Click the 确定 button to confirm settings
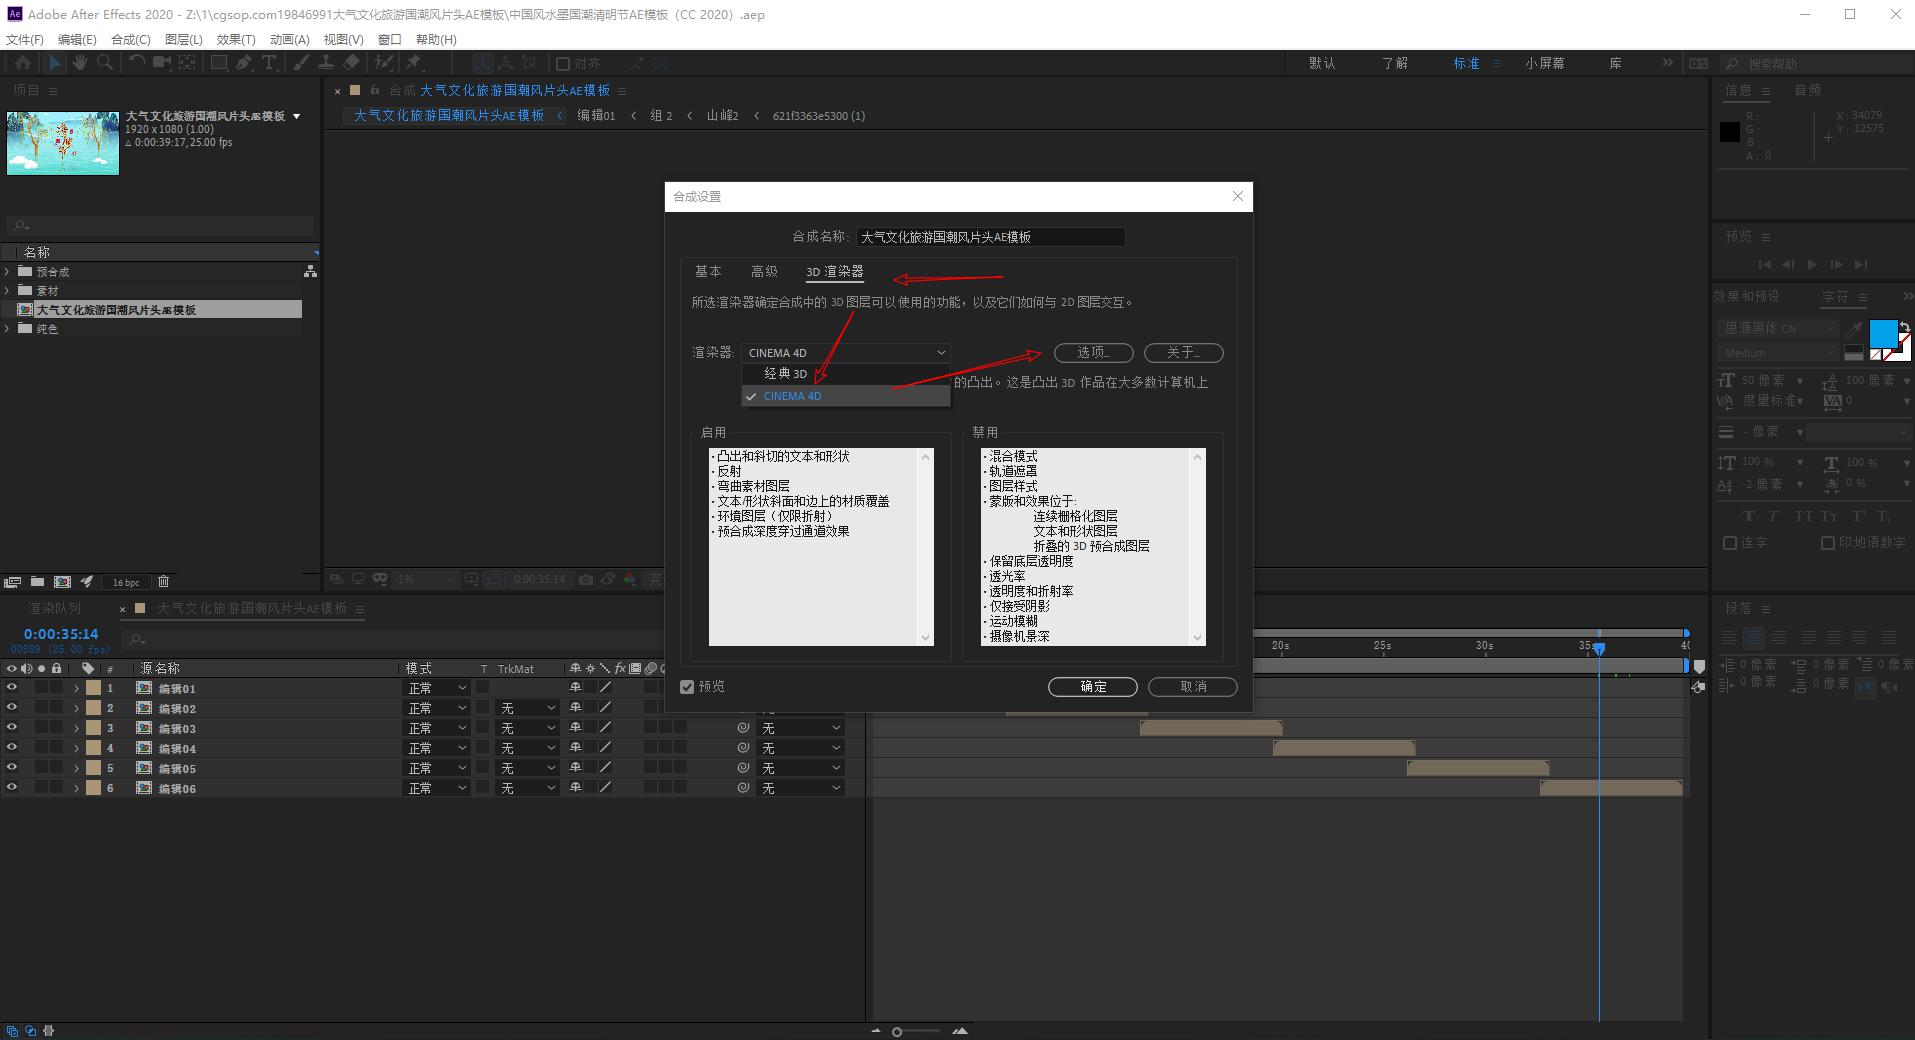Viewport: 1915px width, 1040px height. (1092, 687)
